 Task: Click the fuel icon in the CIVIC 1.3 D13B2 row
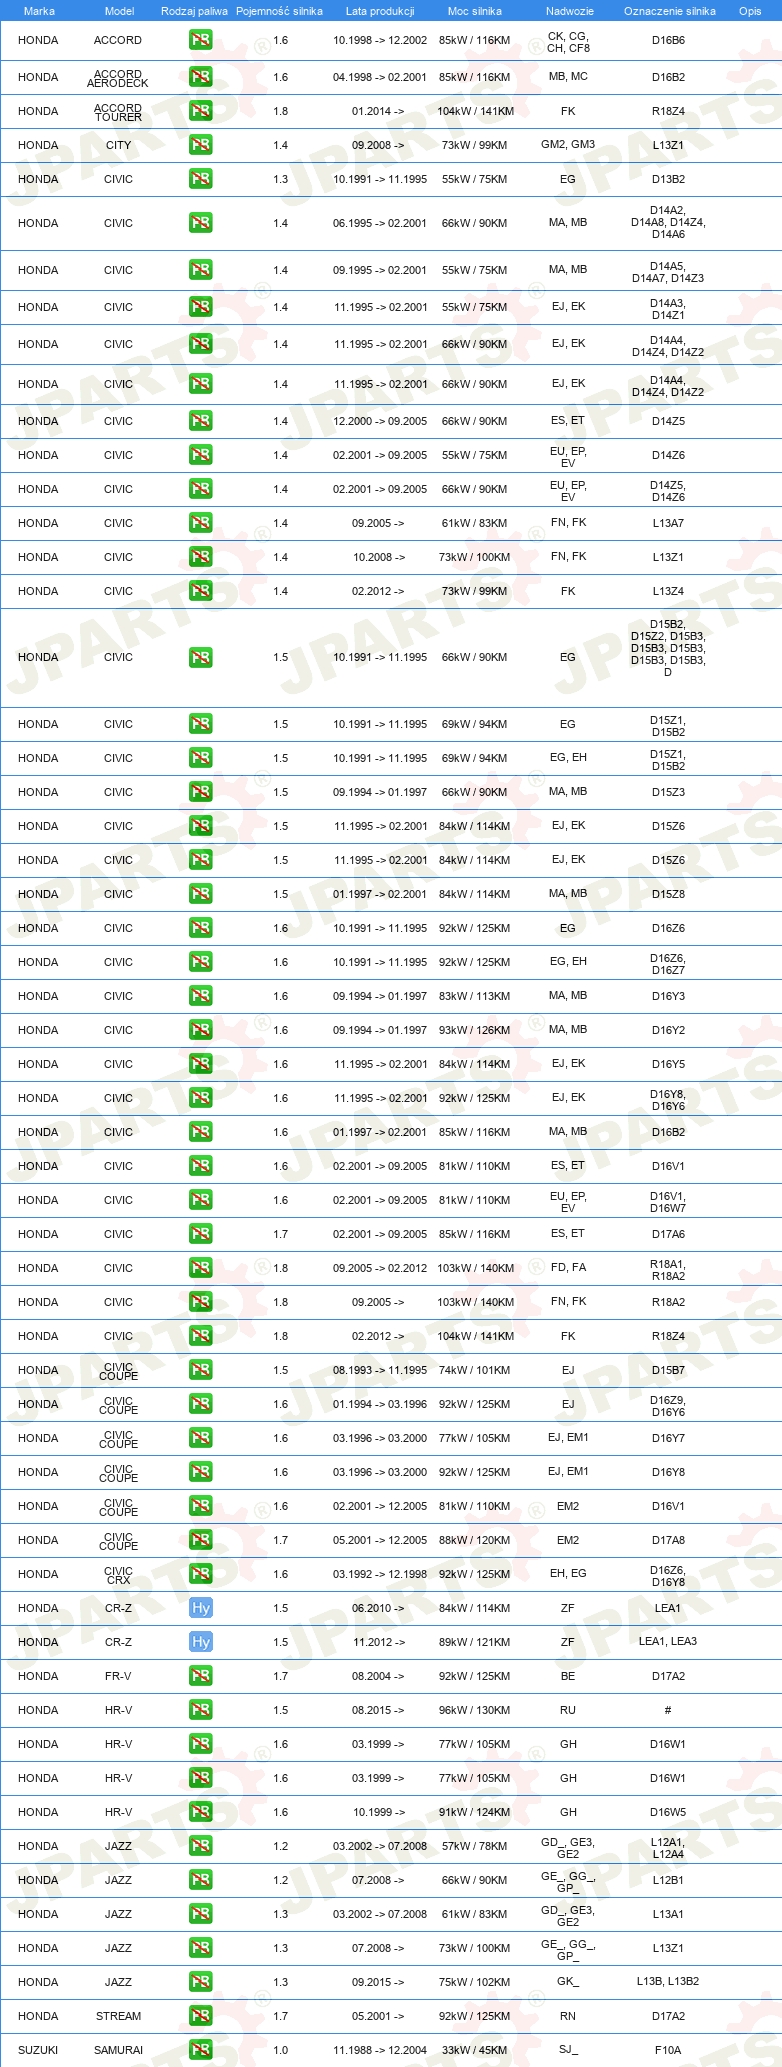point(200,179)
